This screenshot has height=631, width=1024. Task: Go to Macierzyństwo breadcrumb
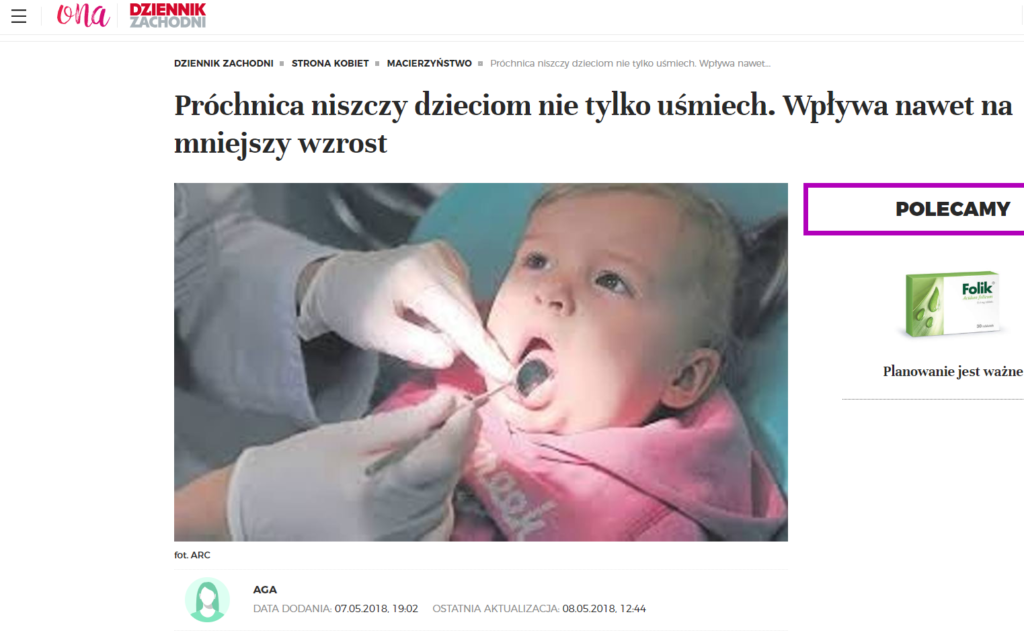[x=429, y=63]
